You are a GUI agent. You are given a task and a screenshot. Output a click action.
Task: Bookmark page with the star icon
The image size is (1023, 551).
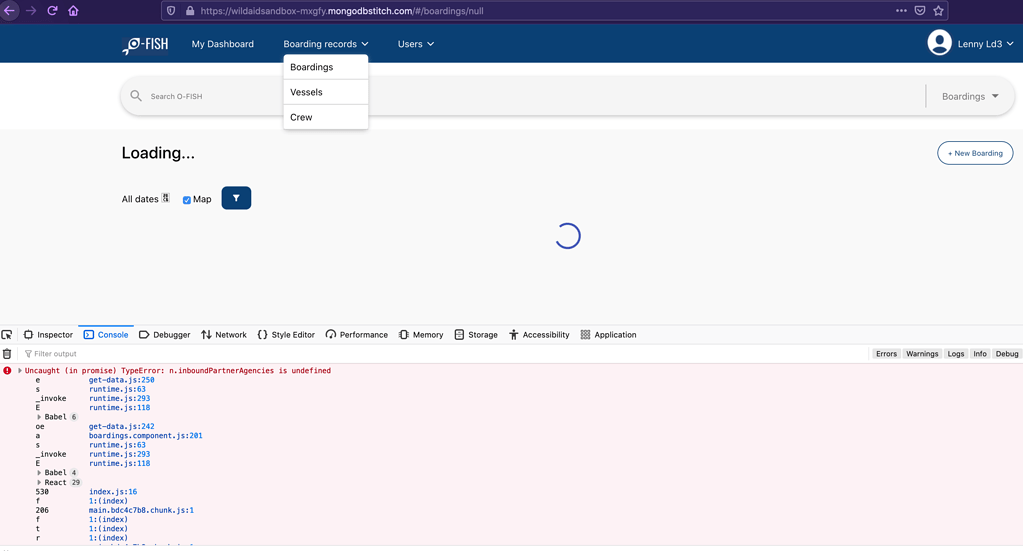(938, 11)
